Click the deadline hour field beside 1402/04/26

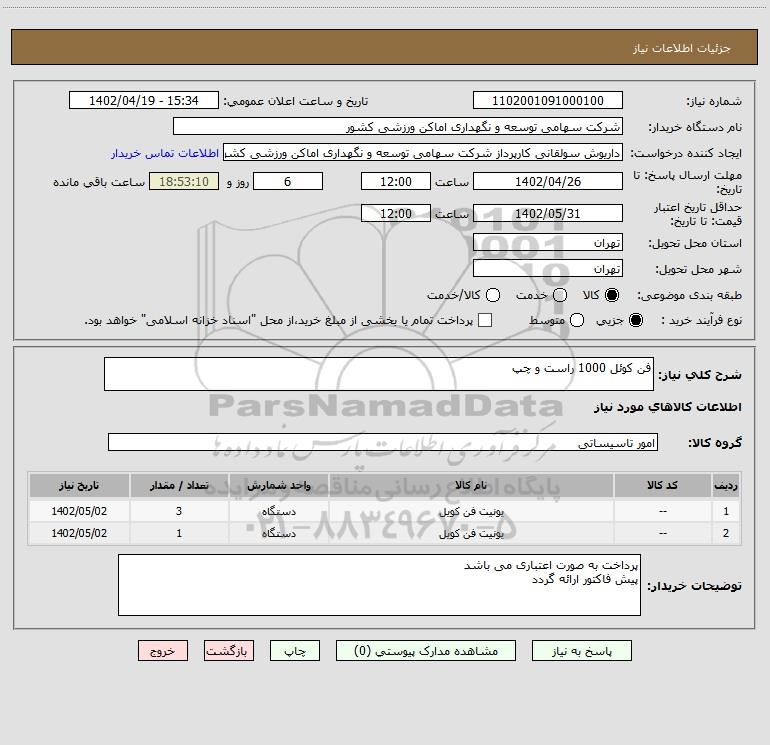(x=396, y=181)
